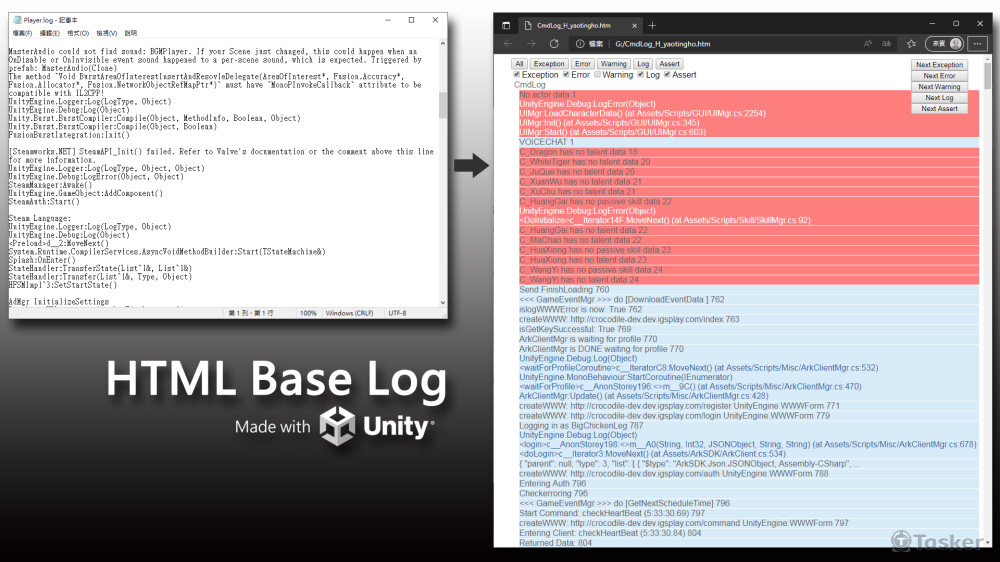Screen dimensions: 1000x562
Task: Minimize the browser window
Action: coord(932,24)
